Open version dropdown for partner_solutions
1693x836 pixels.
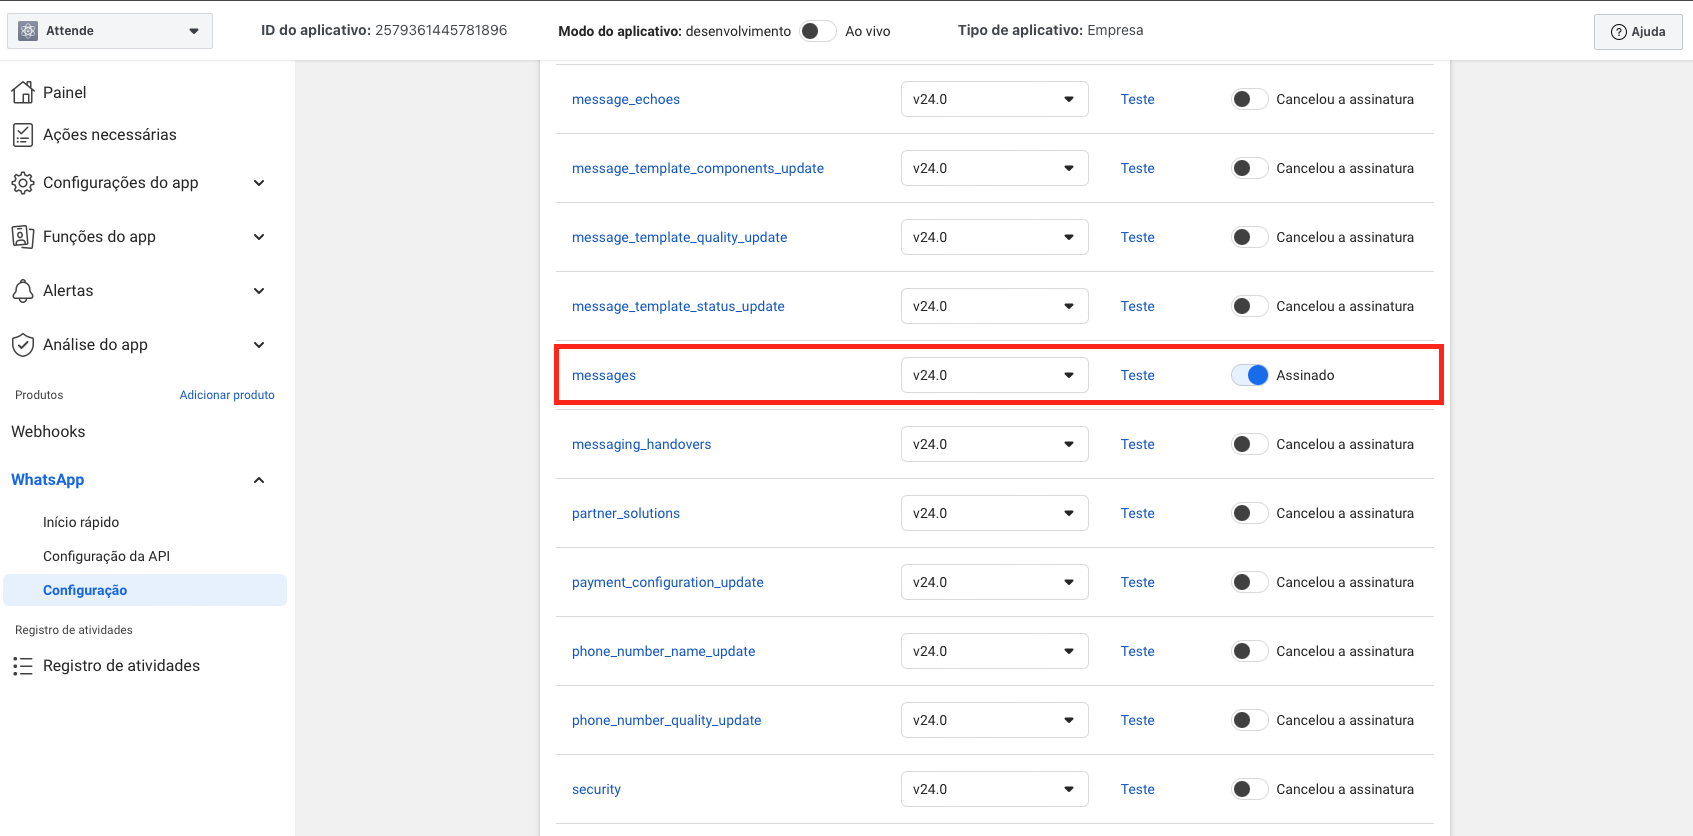click(994, 513)
